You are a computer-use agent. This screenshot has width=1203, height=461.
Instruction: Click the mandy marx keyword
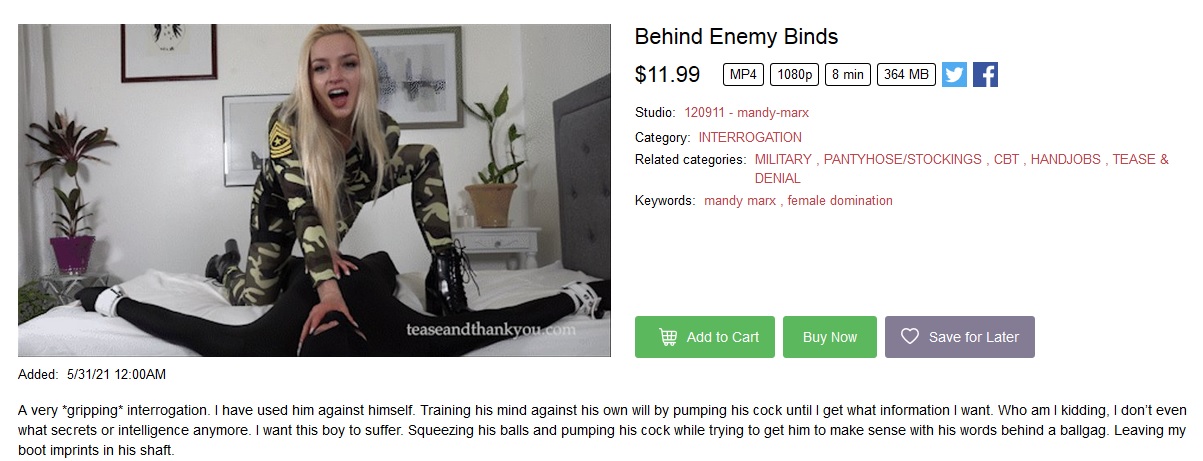[x=739, y=200]
